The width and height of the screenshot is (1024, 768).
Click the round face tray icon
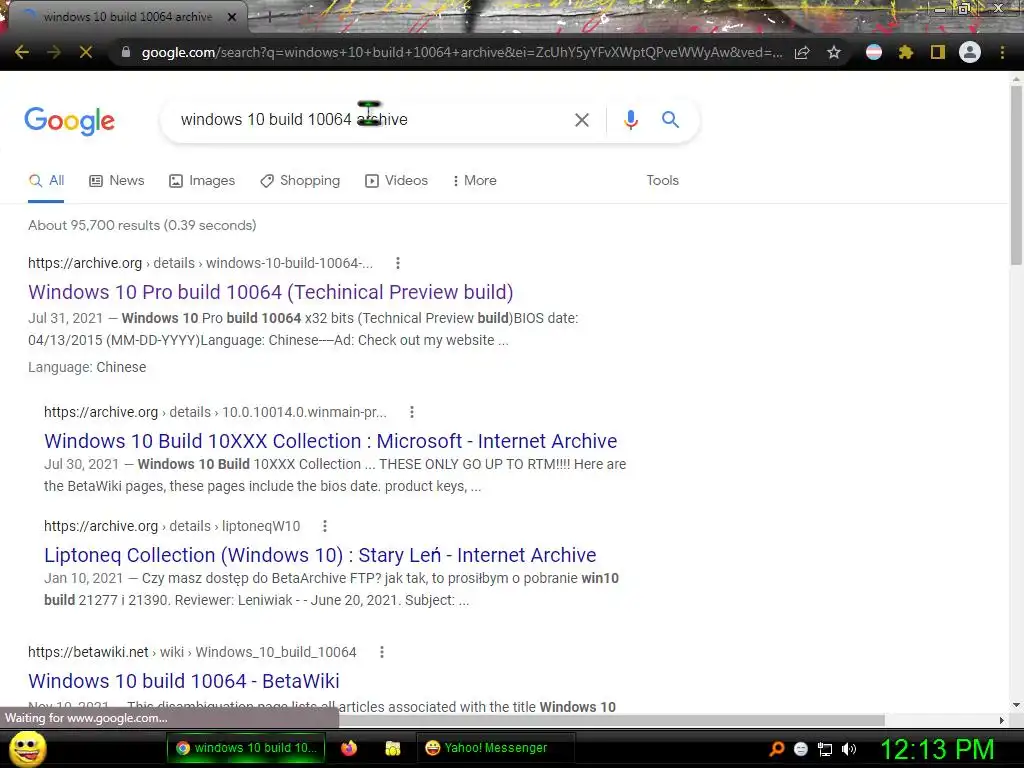(x=801, y=749)
